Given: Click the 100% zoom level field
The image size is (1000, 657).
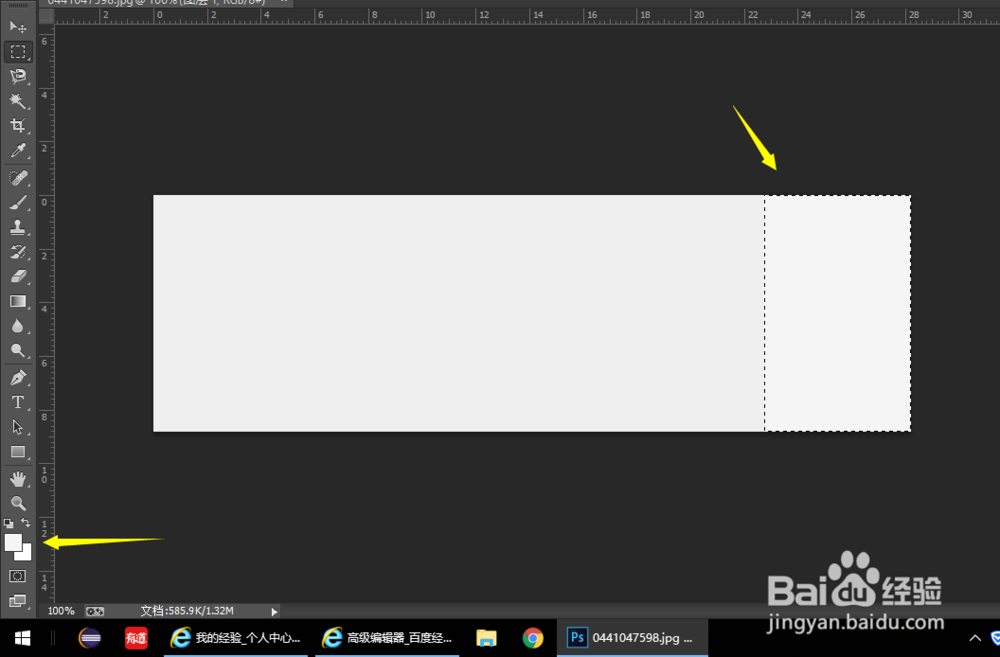Looking at the screenshot, I should [61, 611].
